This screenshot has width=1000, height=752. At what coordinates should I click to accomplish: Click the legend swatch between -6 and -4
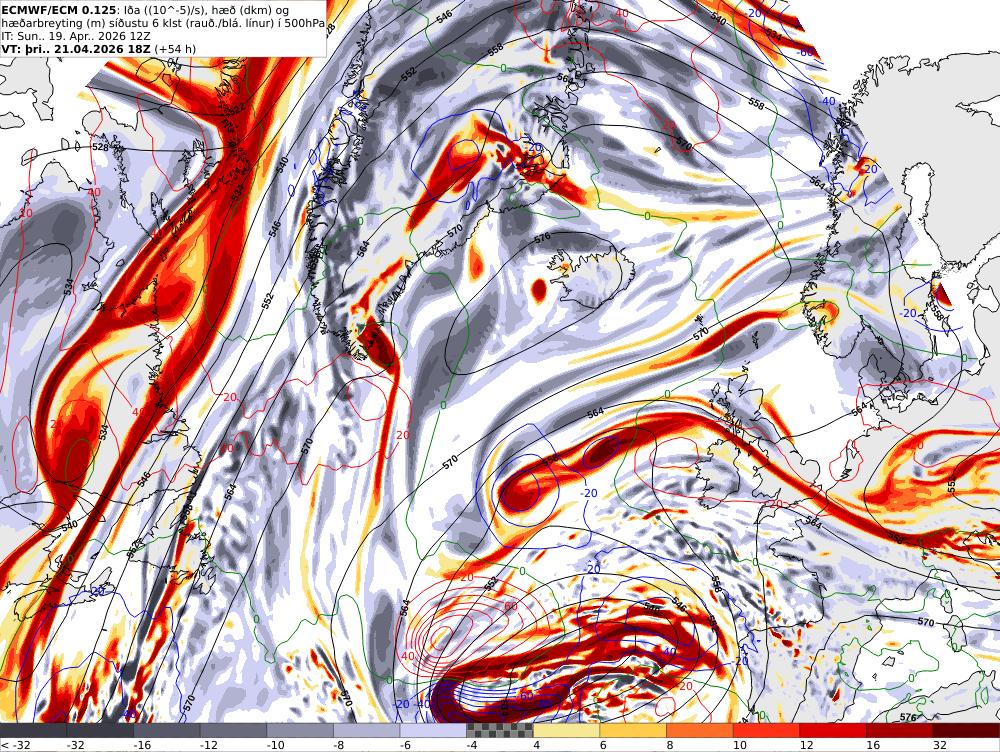coord(433,730)
